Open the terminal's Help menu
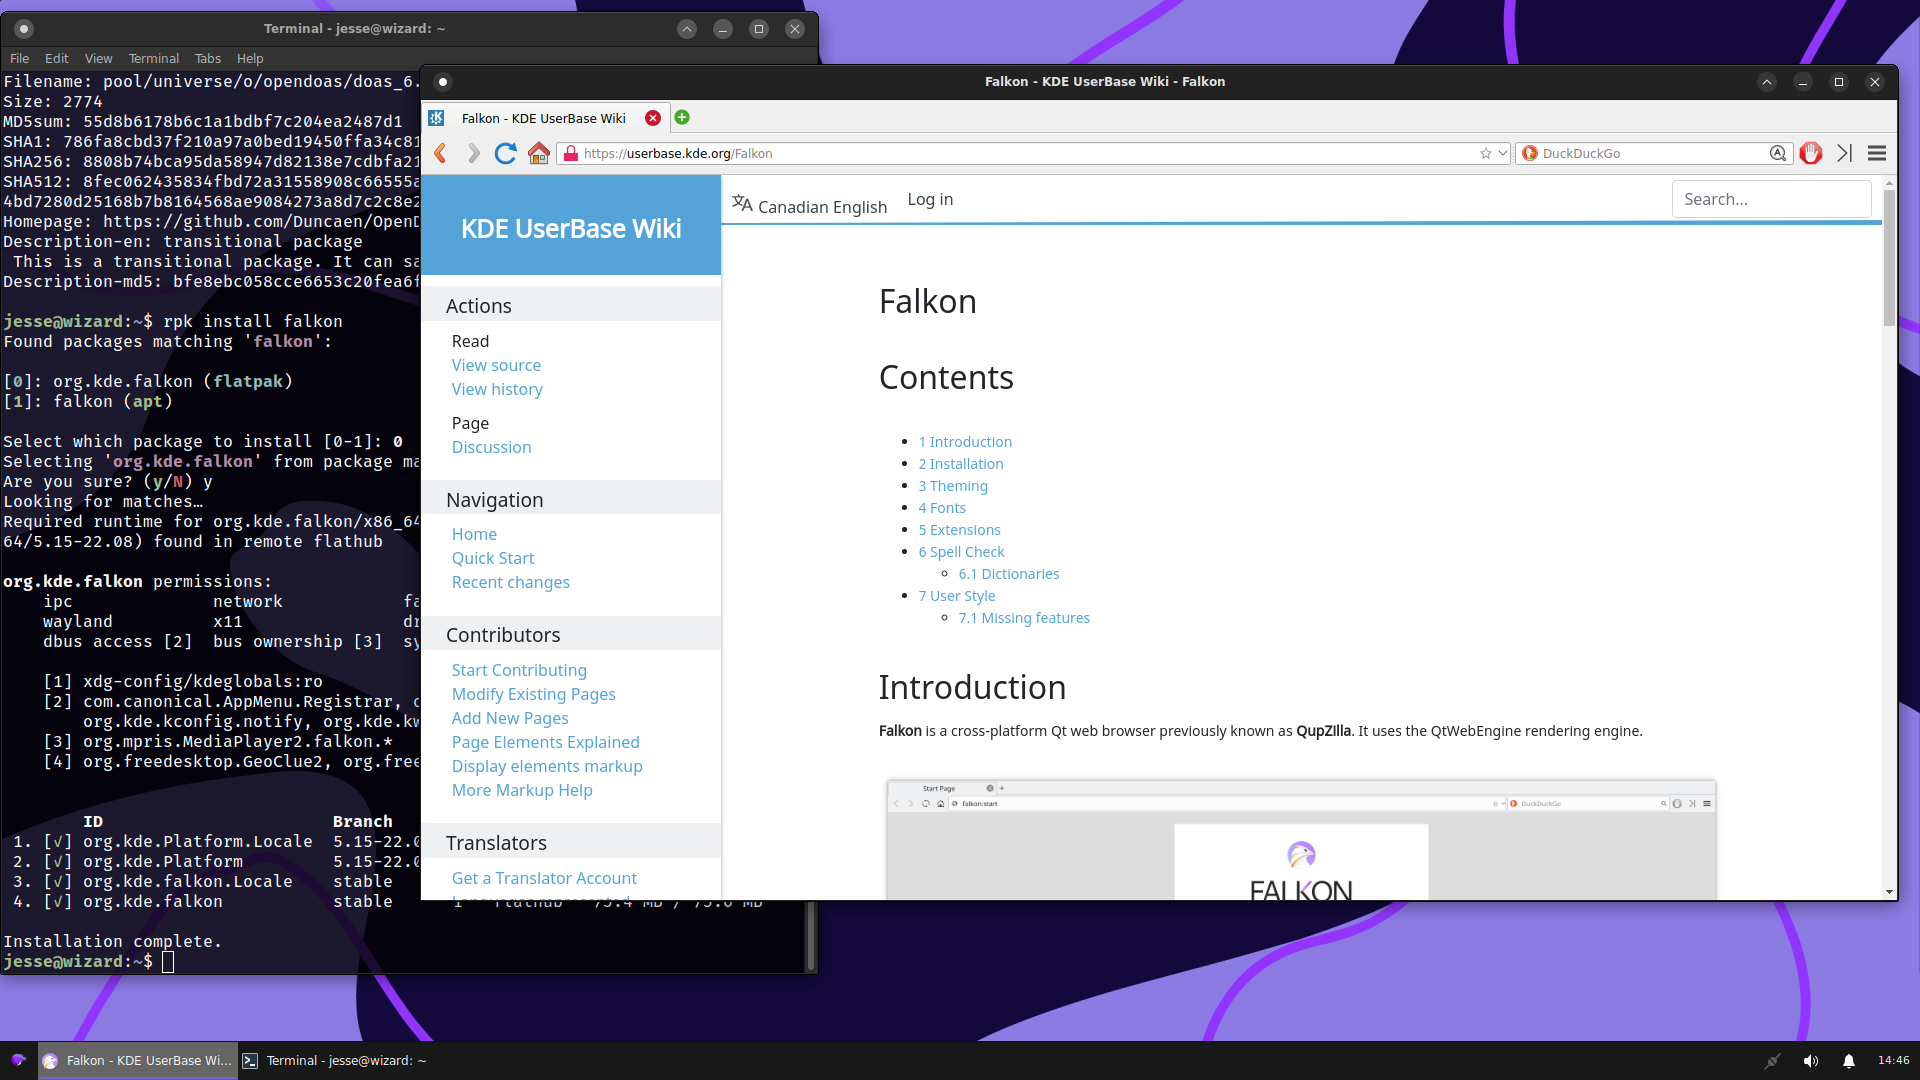The height and width of the screenshot is (1080, 1920). pyautogui.click(x=250, y=59)
